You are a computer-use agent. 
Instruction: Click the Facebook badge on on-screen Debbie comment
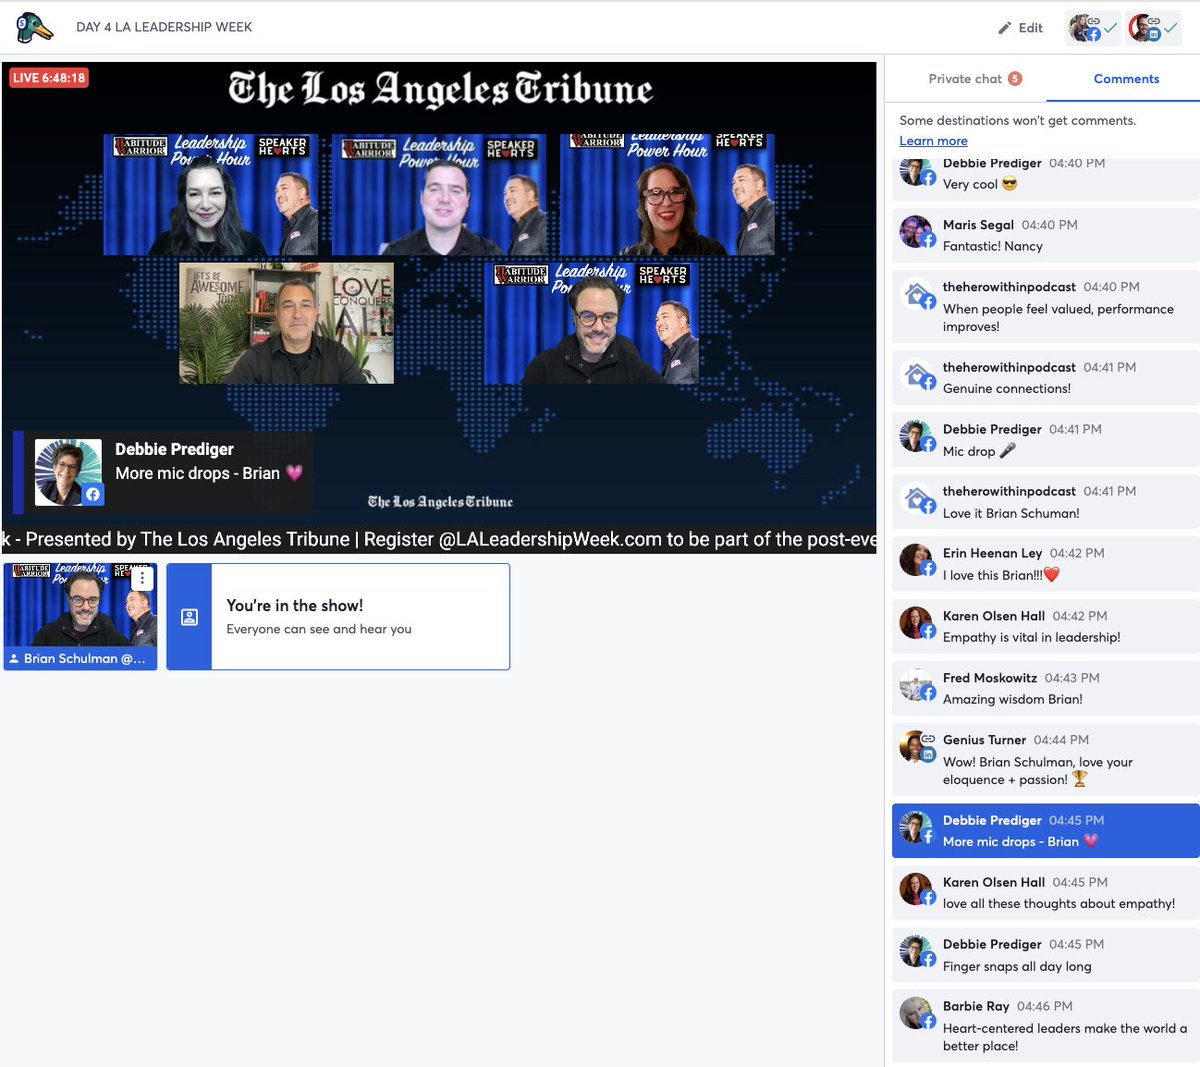coord(92,494)
